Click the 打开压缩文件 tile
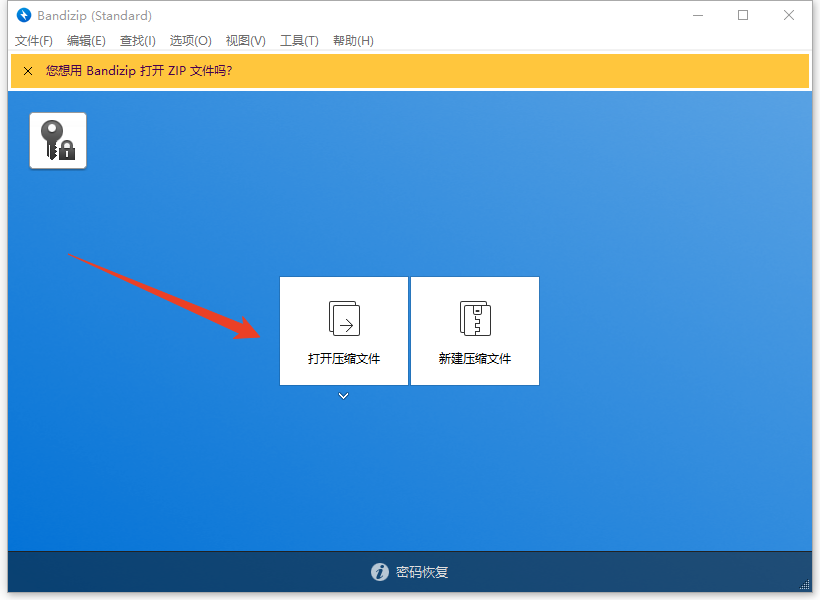Screen dimensions: 820x600 point(344,331)
